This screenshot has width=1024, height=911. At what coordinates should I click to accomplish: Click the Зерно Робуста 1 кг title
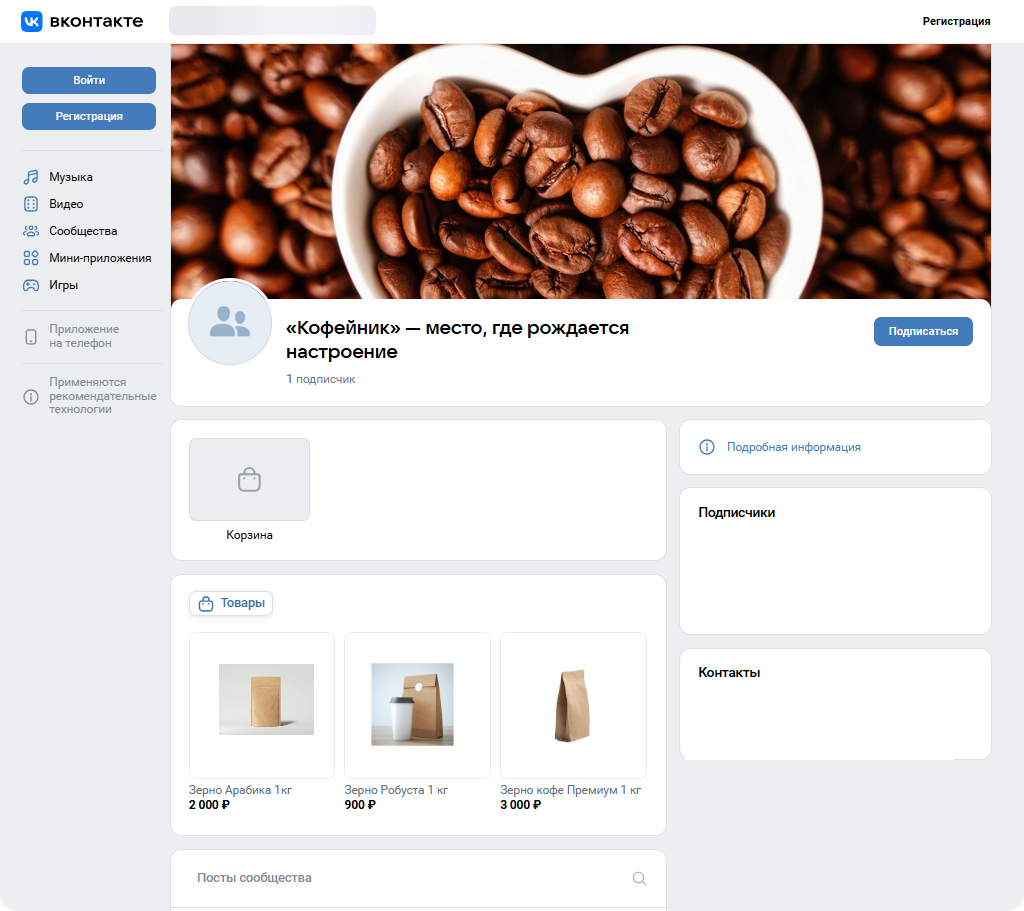pyautogui.click(x=396, y=790)
